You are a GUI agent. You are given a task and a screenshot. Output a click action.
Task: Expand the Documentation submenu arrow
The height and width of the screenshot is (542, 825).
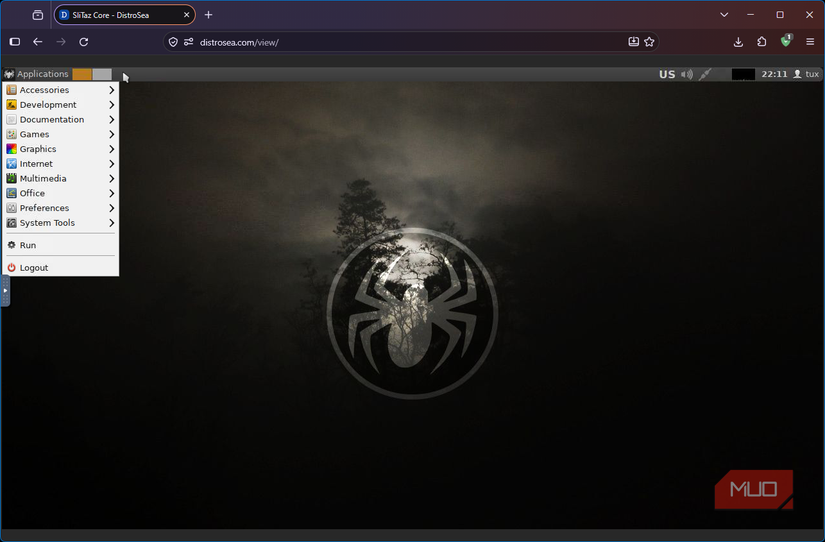click(112, 119)
